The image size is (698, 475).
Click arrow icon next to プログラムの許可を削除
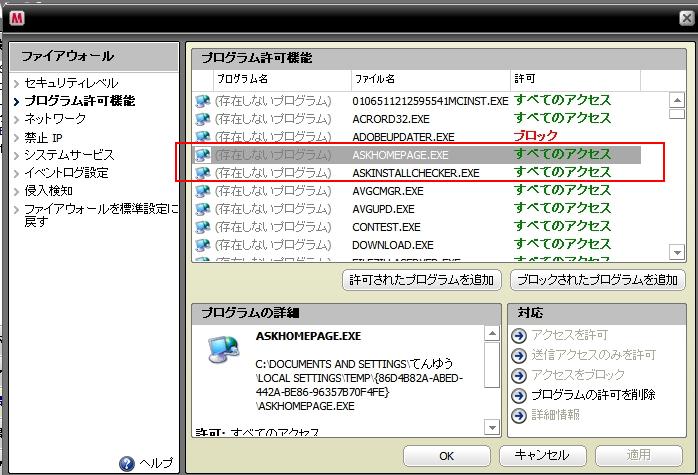pyautogui.click(x=519, y=395)
